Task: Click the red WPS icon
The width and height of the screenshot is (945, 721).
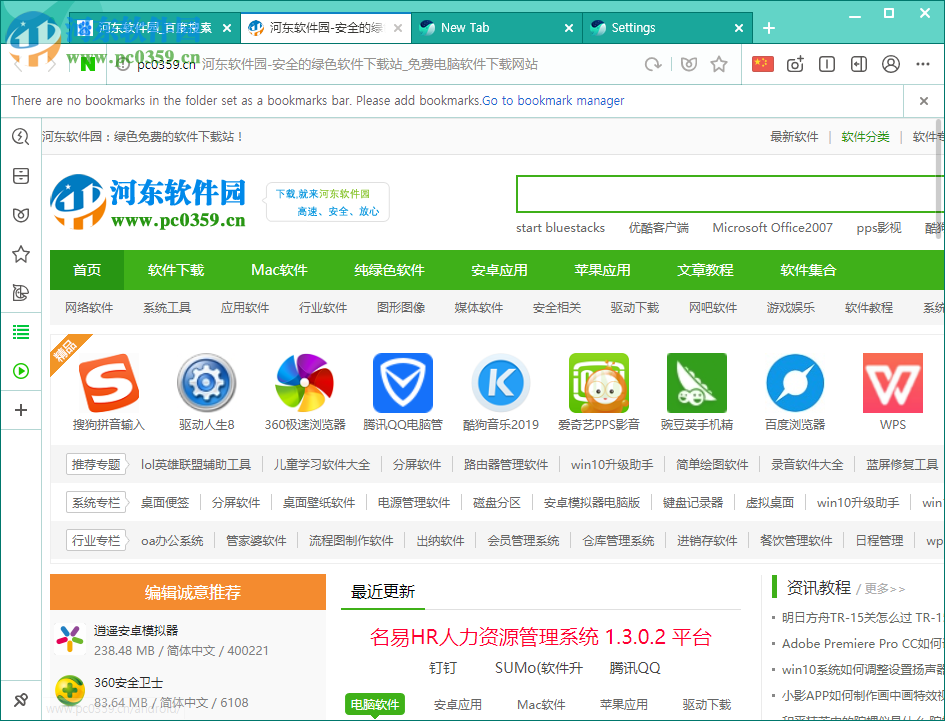Action: pyautogui.click(x=892, y=383)
